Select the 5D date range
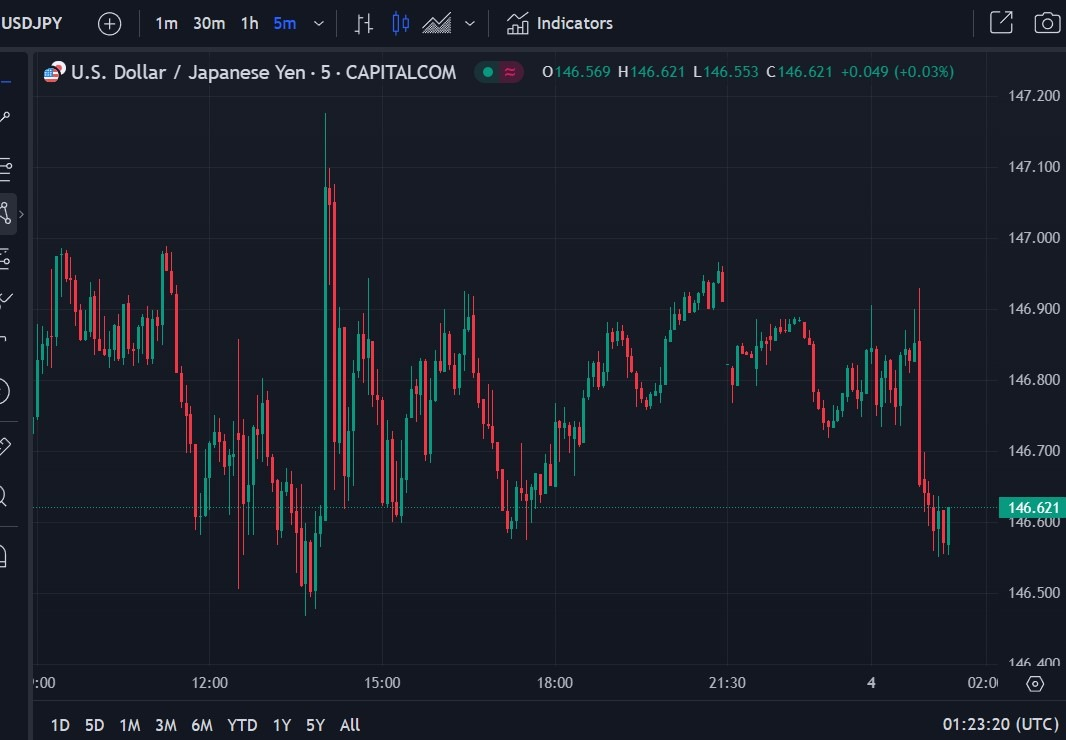 (x=94, y=725)
